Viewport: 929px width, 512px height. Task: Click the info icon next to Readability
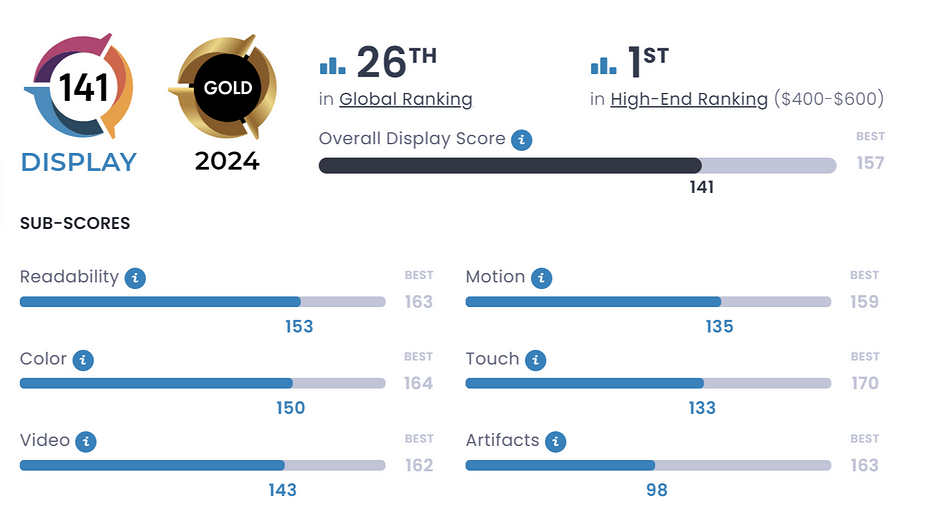point(135,278)
